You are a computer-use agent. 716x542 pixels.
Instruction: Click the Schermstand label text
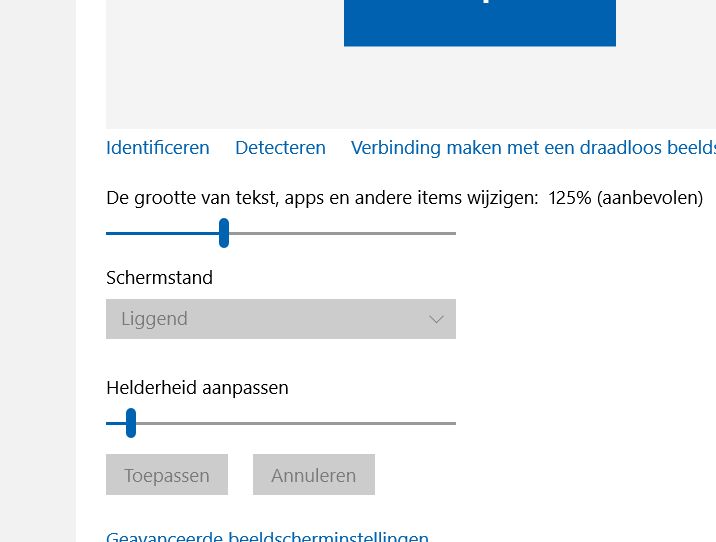click(x=159, y=278)
